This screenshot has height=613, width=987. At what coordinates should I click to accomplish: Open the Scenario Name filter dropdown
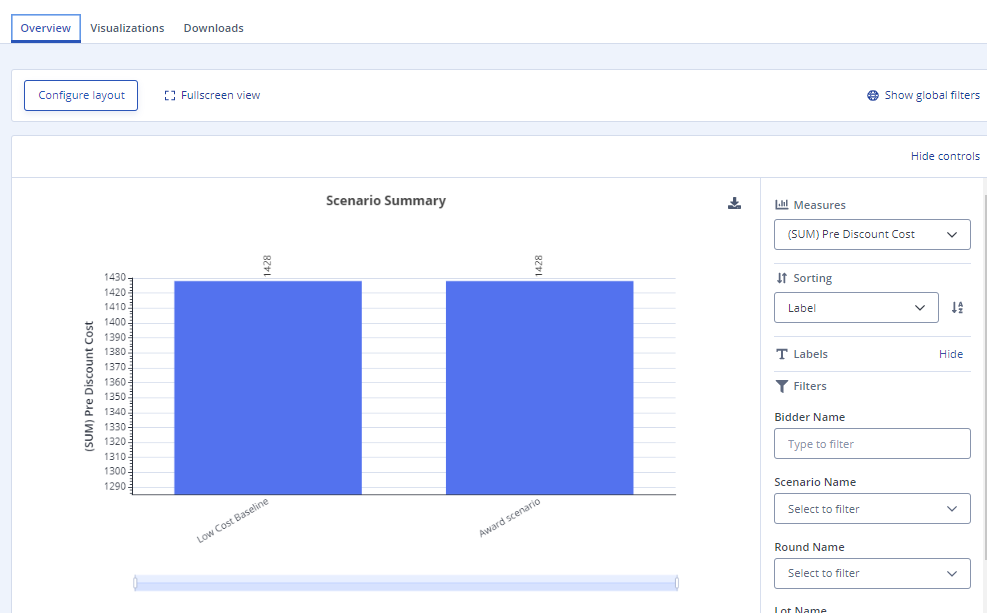tap(872, 509)
